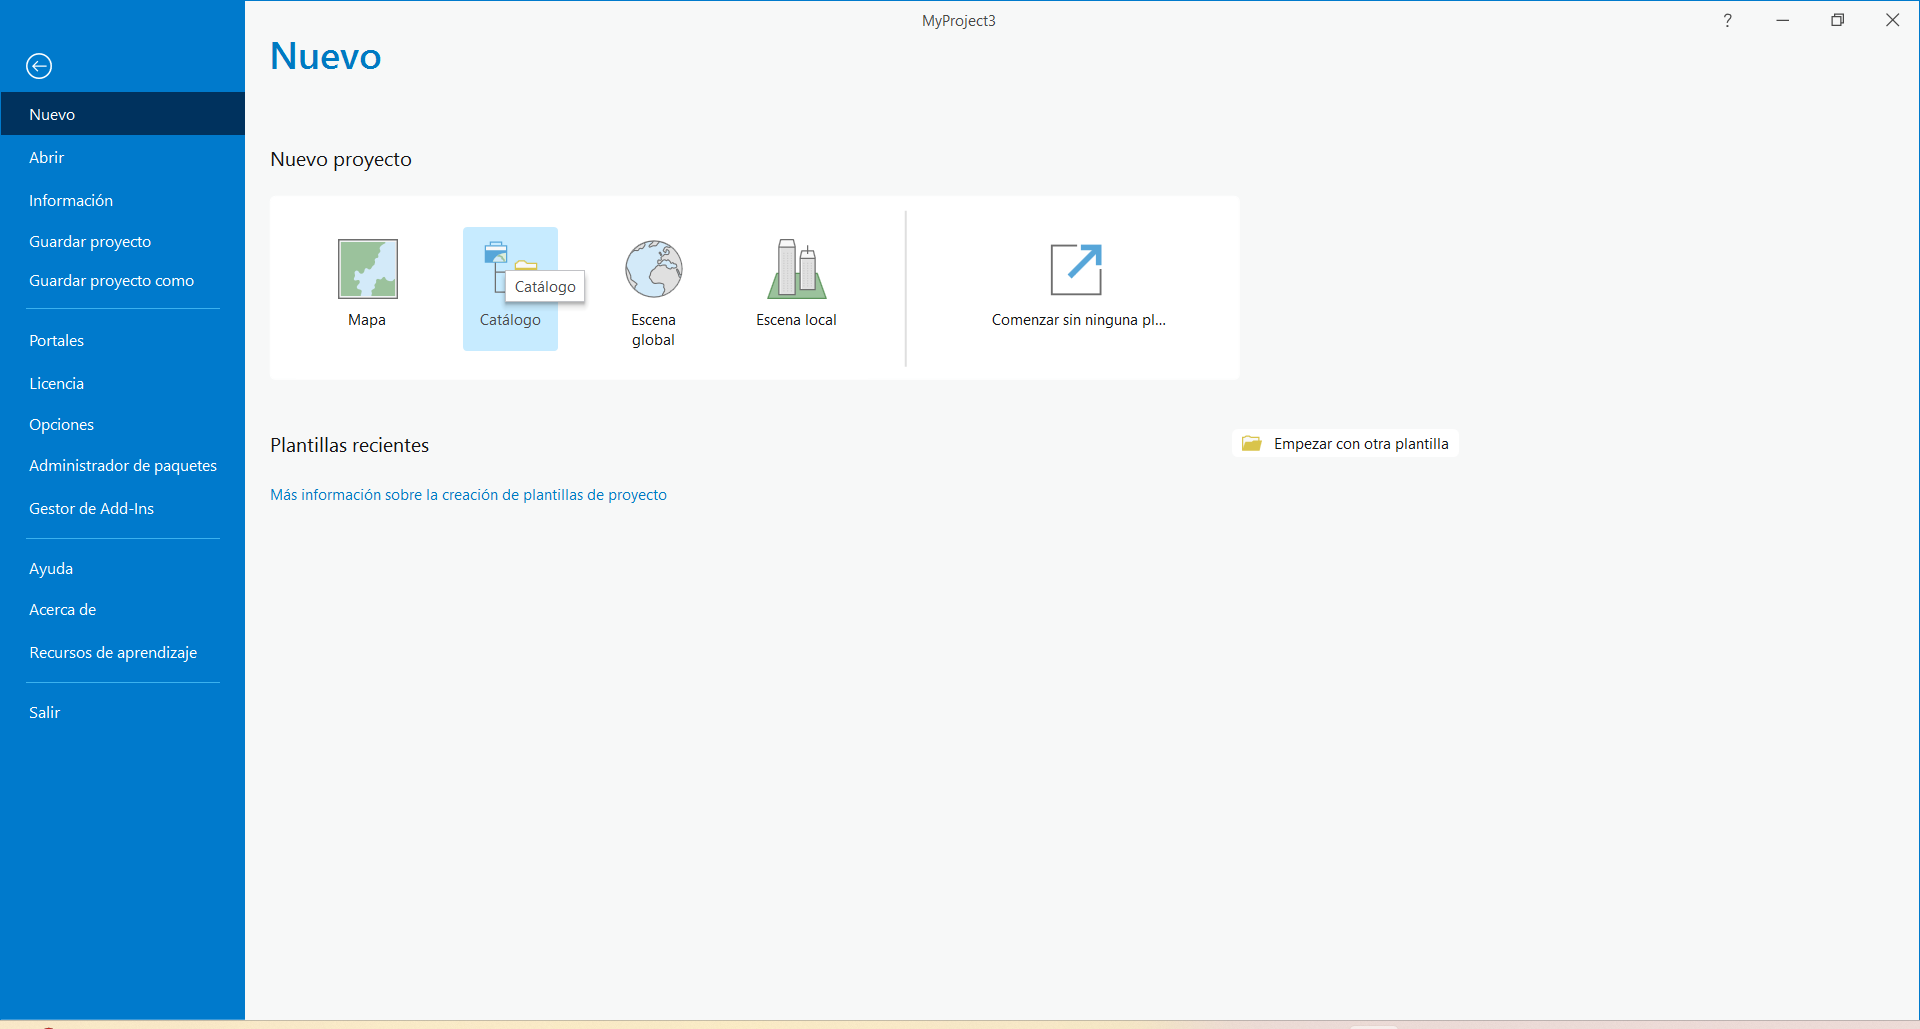The image size is (1920, 1029).
Task: Choose the Catálogo project template
Action: [496, 267]
